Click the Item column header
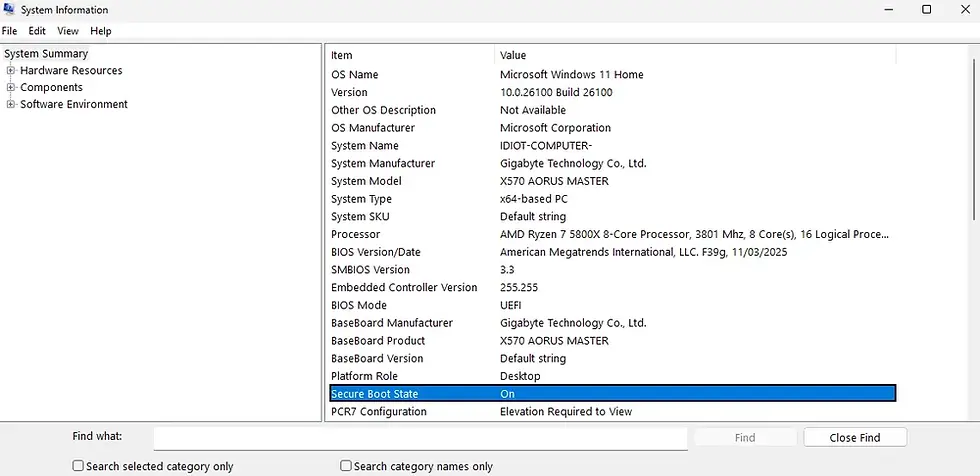This screenshot has width=980, height=476. 411,56
